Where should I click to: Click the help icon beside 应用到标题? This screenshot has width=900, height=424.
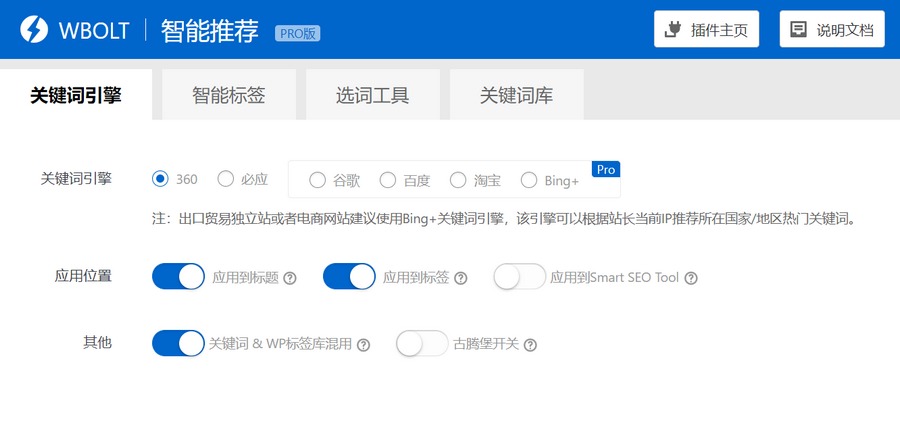(290, 278)
